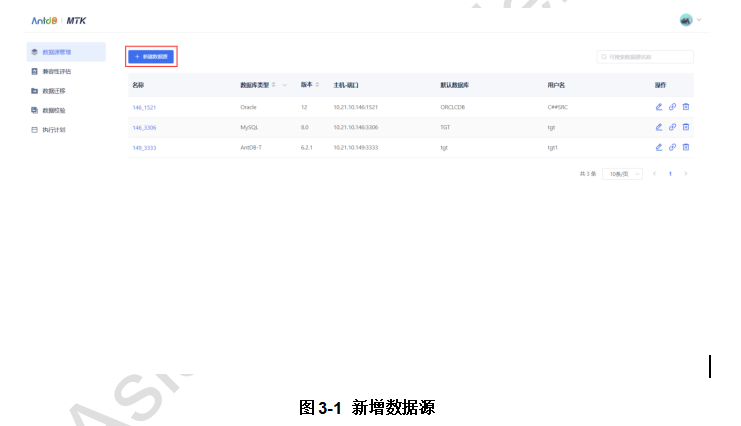Open the 10条/页 page size dropdown
Screen dimensions: 741x426
pyautogui.click(x=622, y=174)
